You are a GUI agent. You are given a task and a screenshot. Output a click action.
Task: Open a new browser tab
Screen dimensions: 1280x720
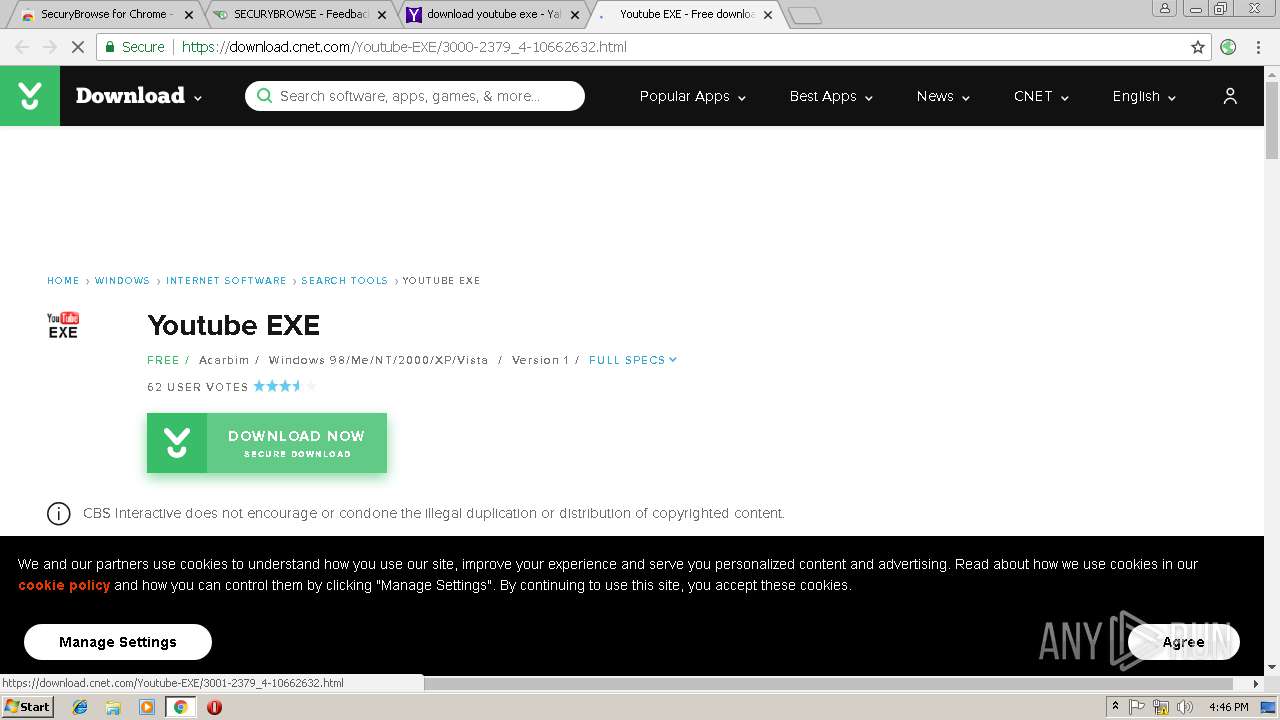(804, 15)
